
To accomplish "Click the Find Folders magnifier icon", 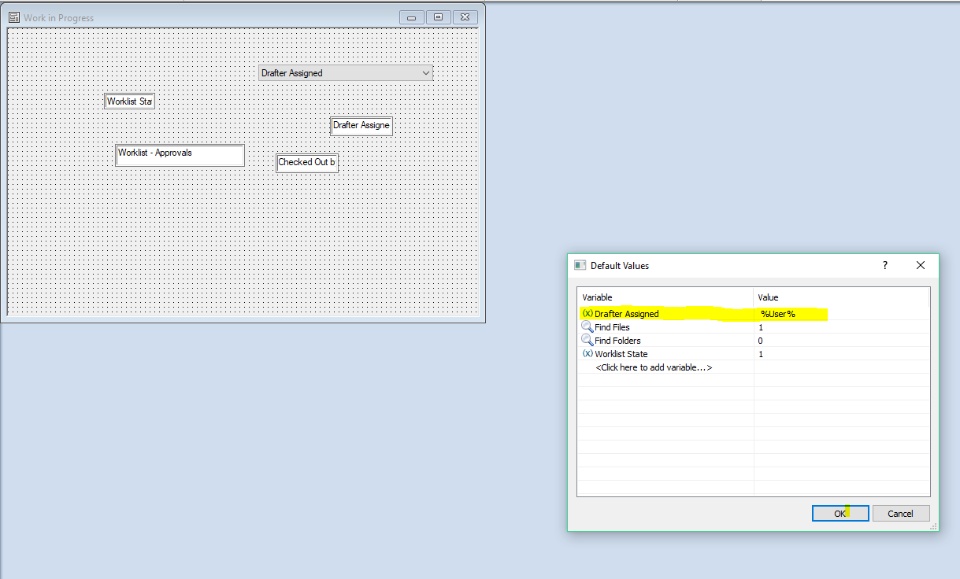I will (587, 340).
